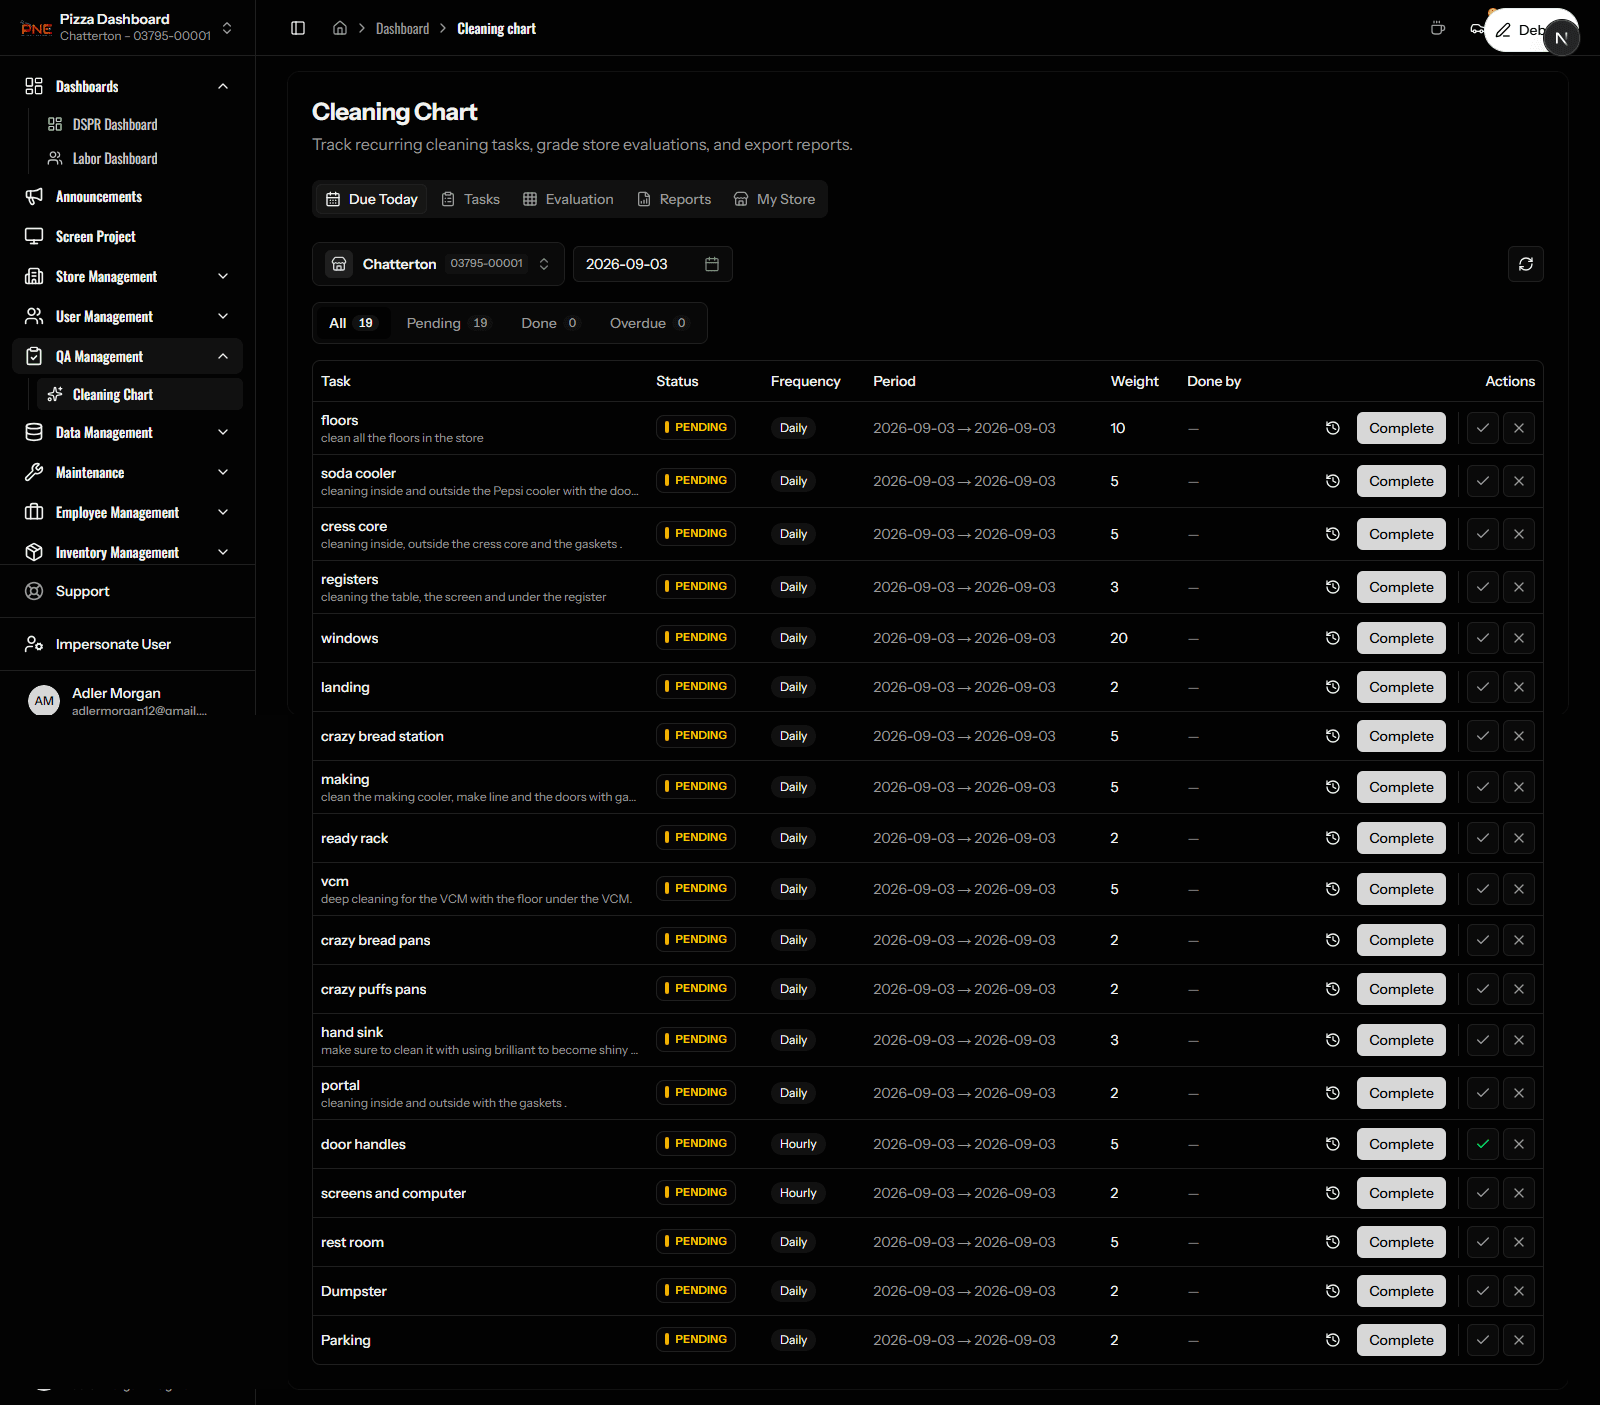Image resolution: width=1600 pixels, height=1405 pixels.
Task: Open Adler Morgan user profile
Action: pyautogui.click(x=127, y=701)
